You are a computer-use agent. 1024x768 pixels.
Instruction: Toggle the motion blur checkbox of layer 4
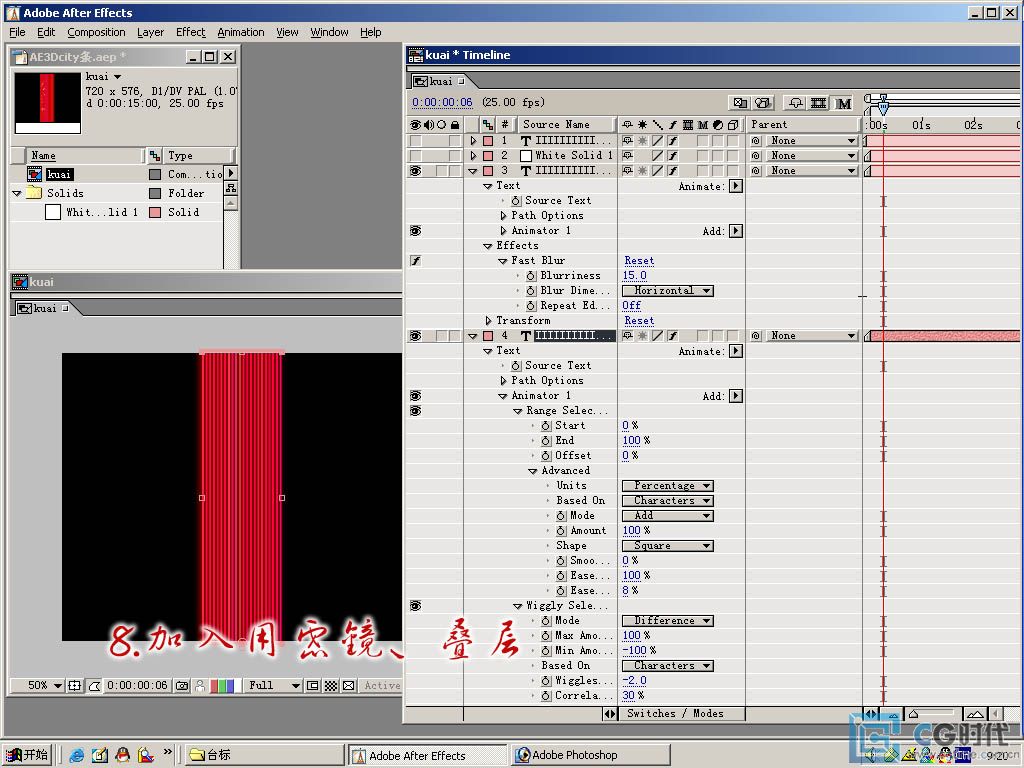coord(702,336)
